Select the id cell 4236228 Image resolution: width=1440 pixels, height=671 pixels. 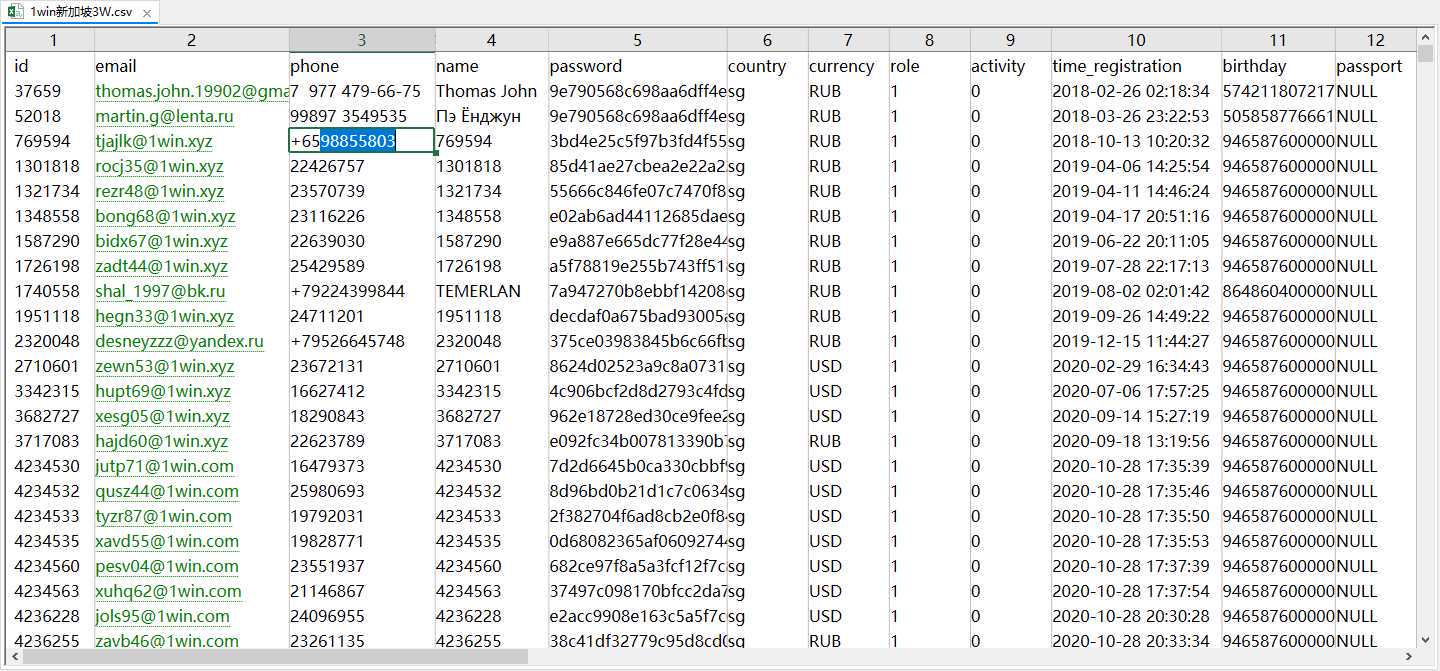[x=52, y=616]
